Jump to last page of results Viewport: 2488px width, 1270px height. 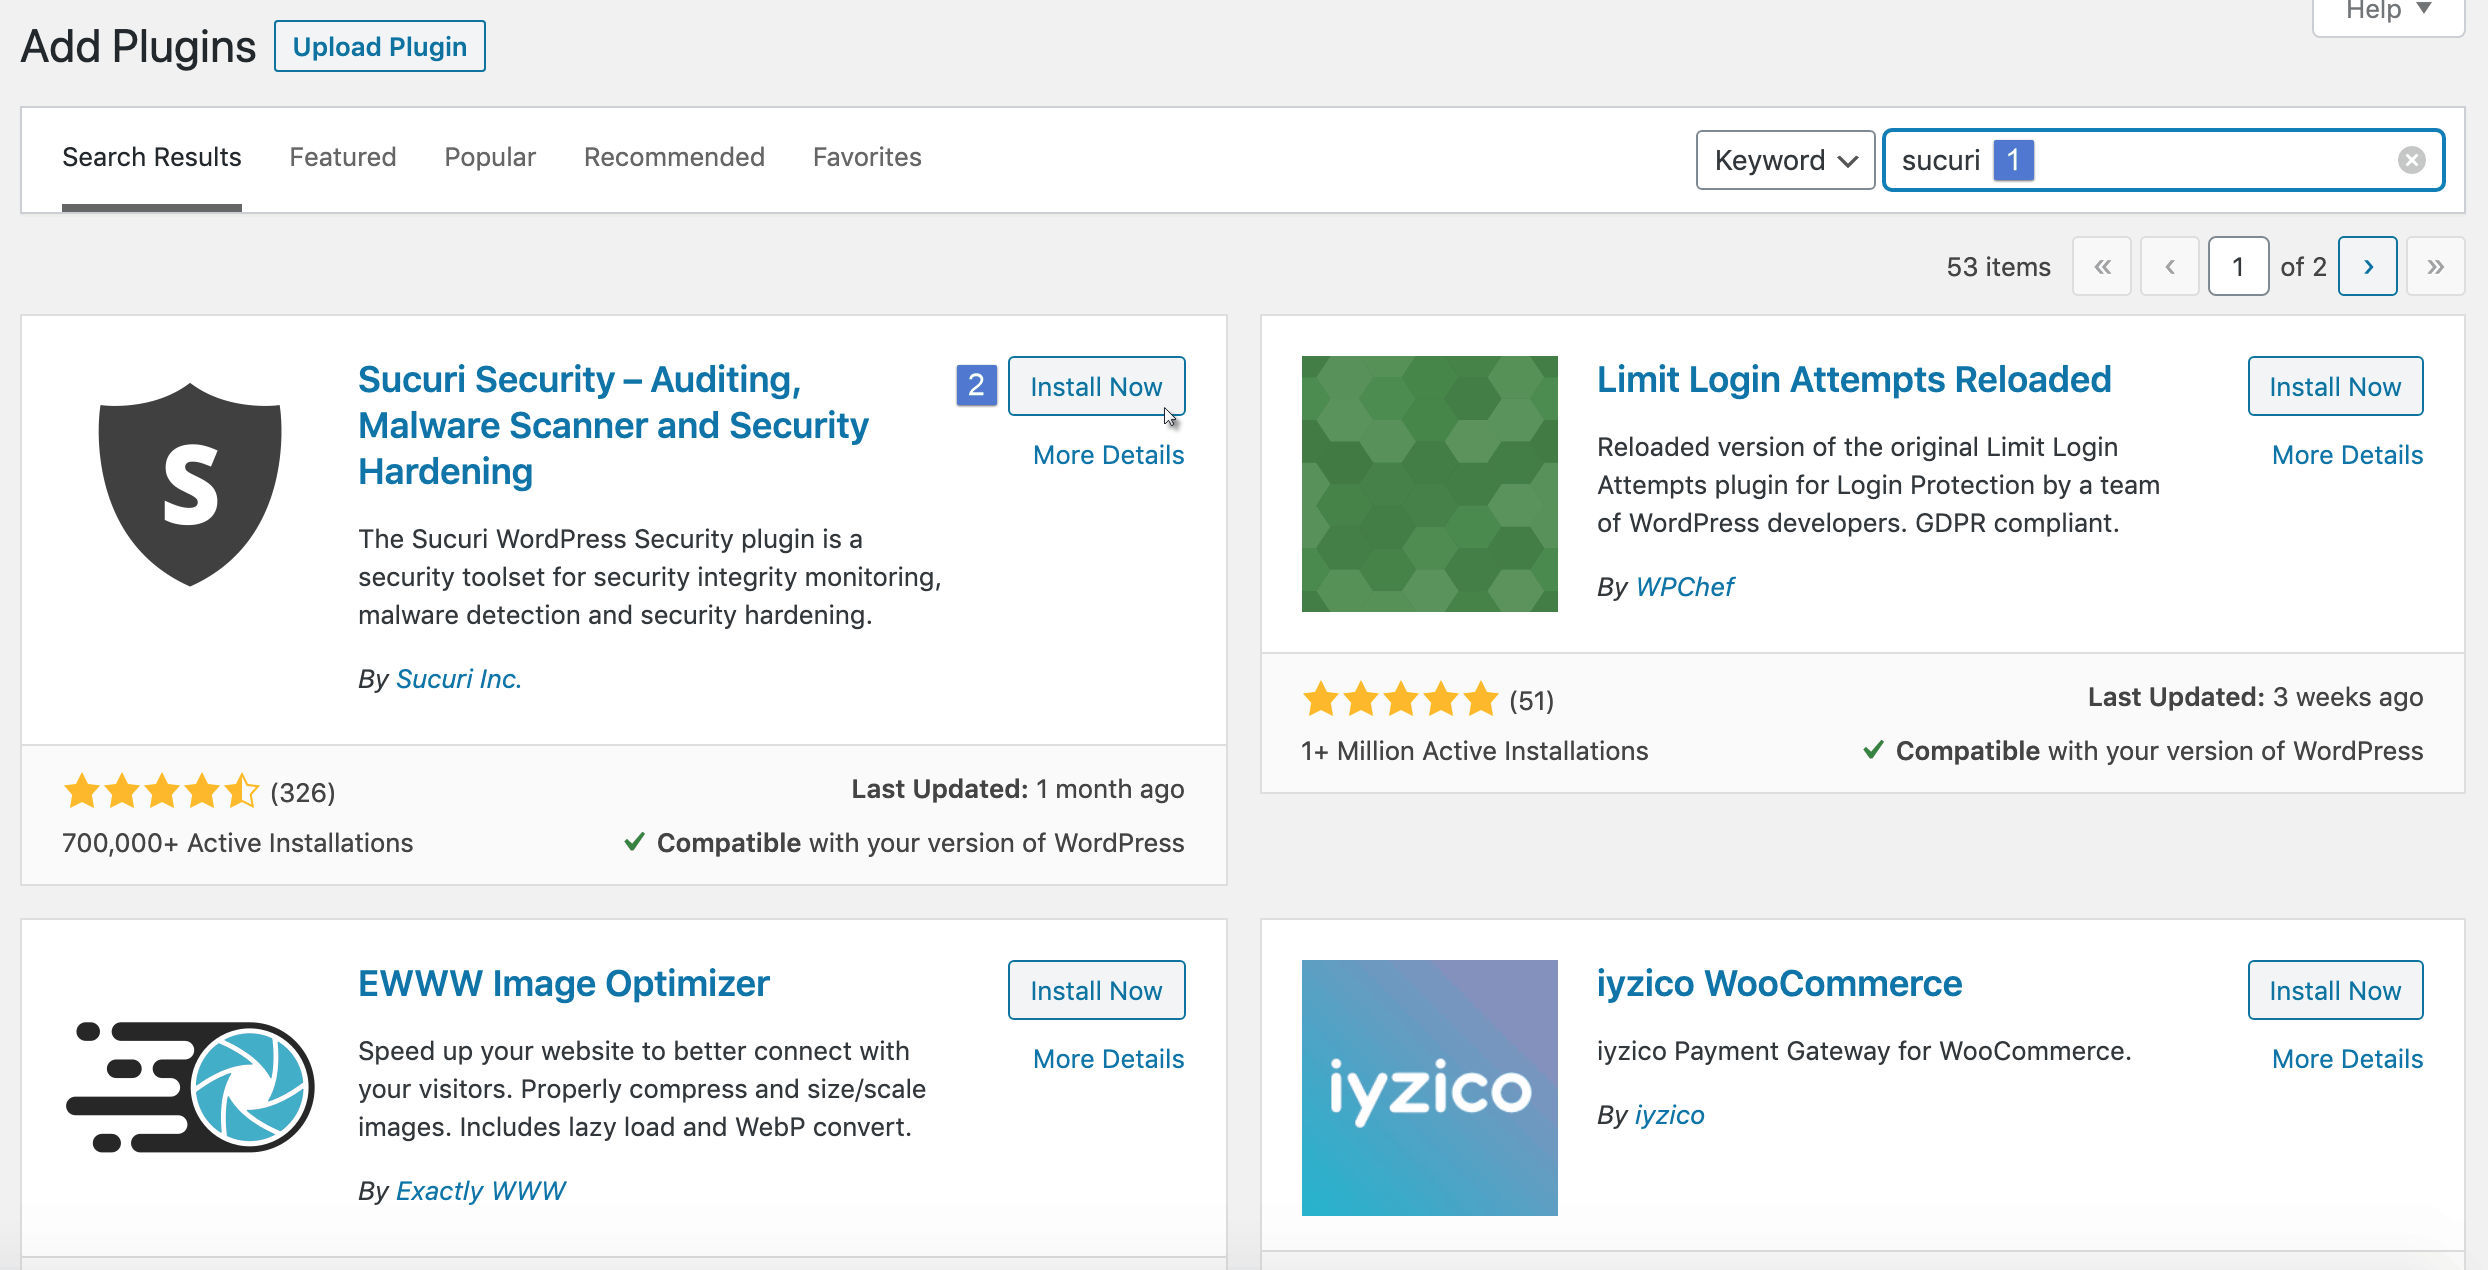click(x=2435, y=266)
